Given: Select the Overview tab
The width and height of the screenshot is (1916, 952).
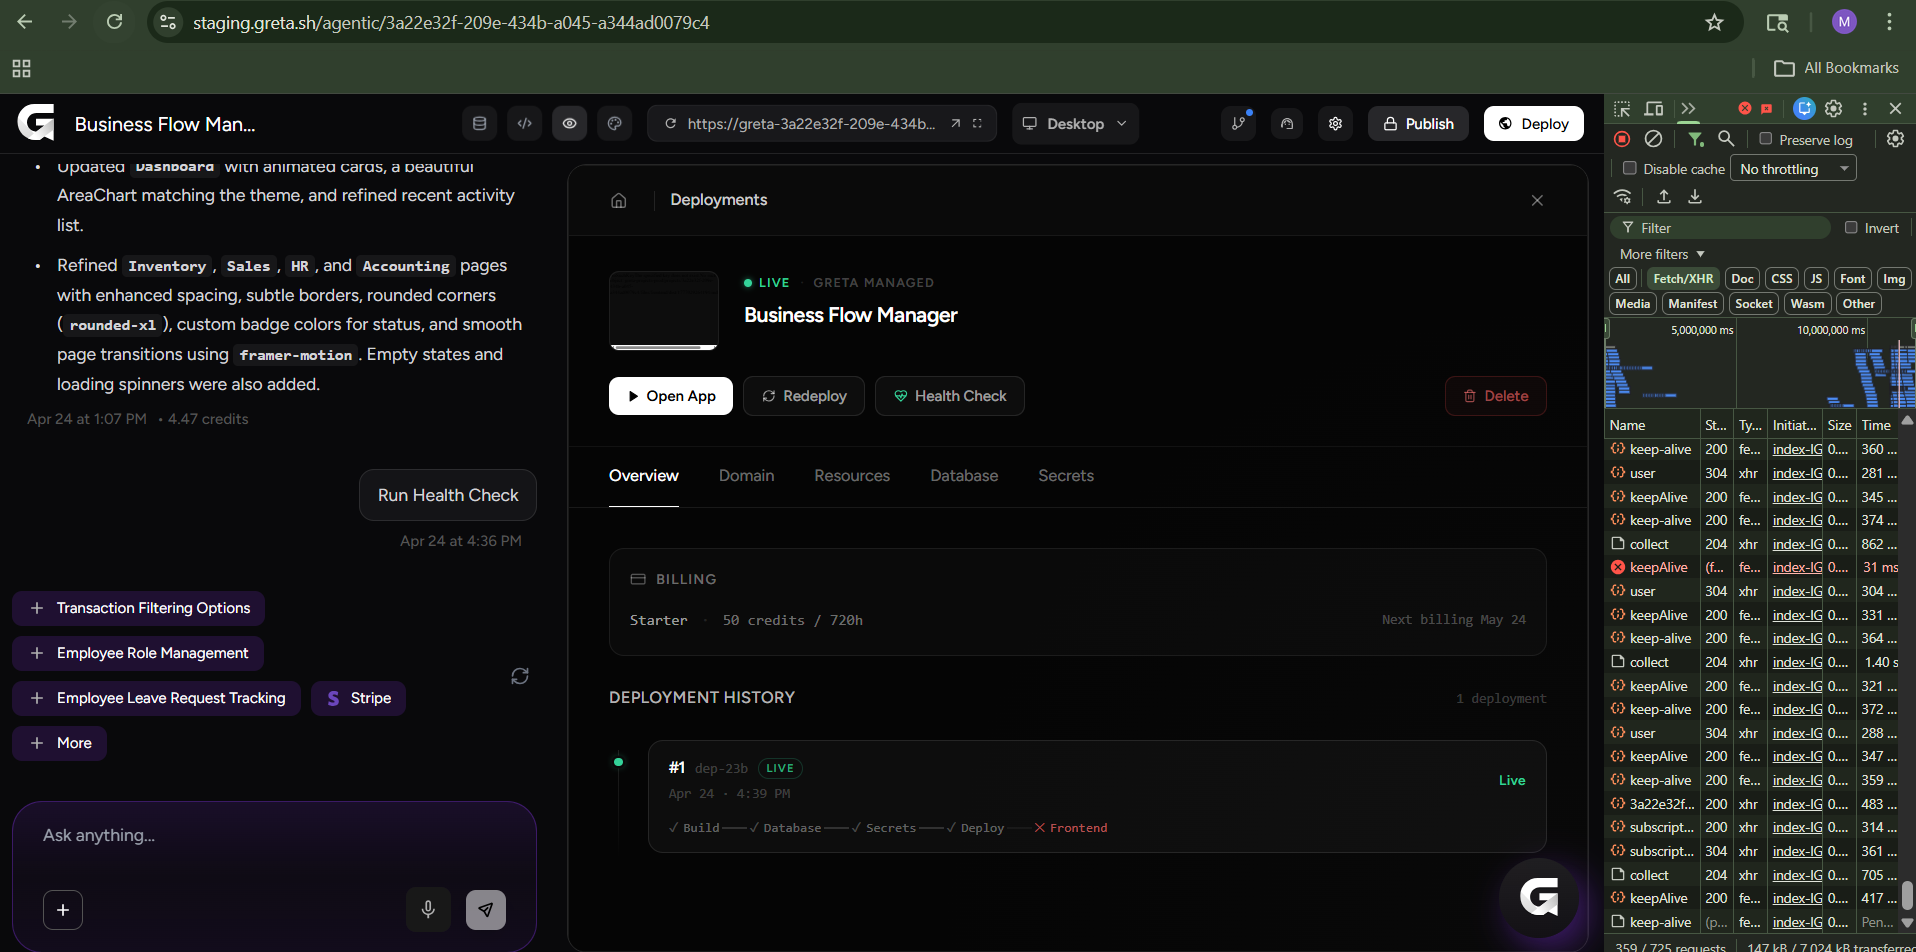Looking at the screenshot, I should (x=644, y=476).
